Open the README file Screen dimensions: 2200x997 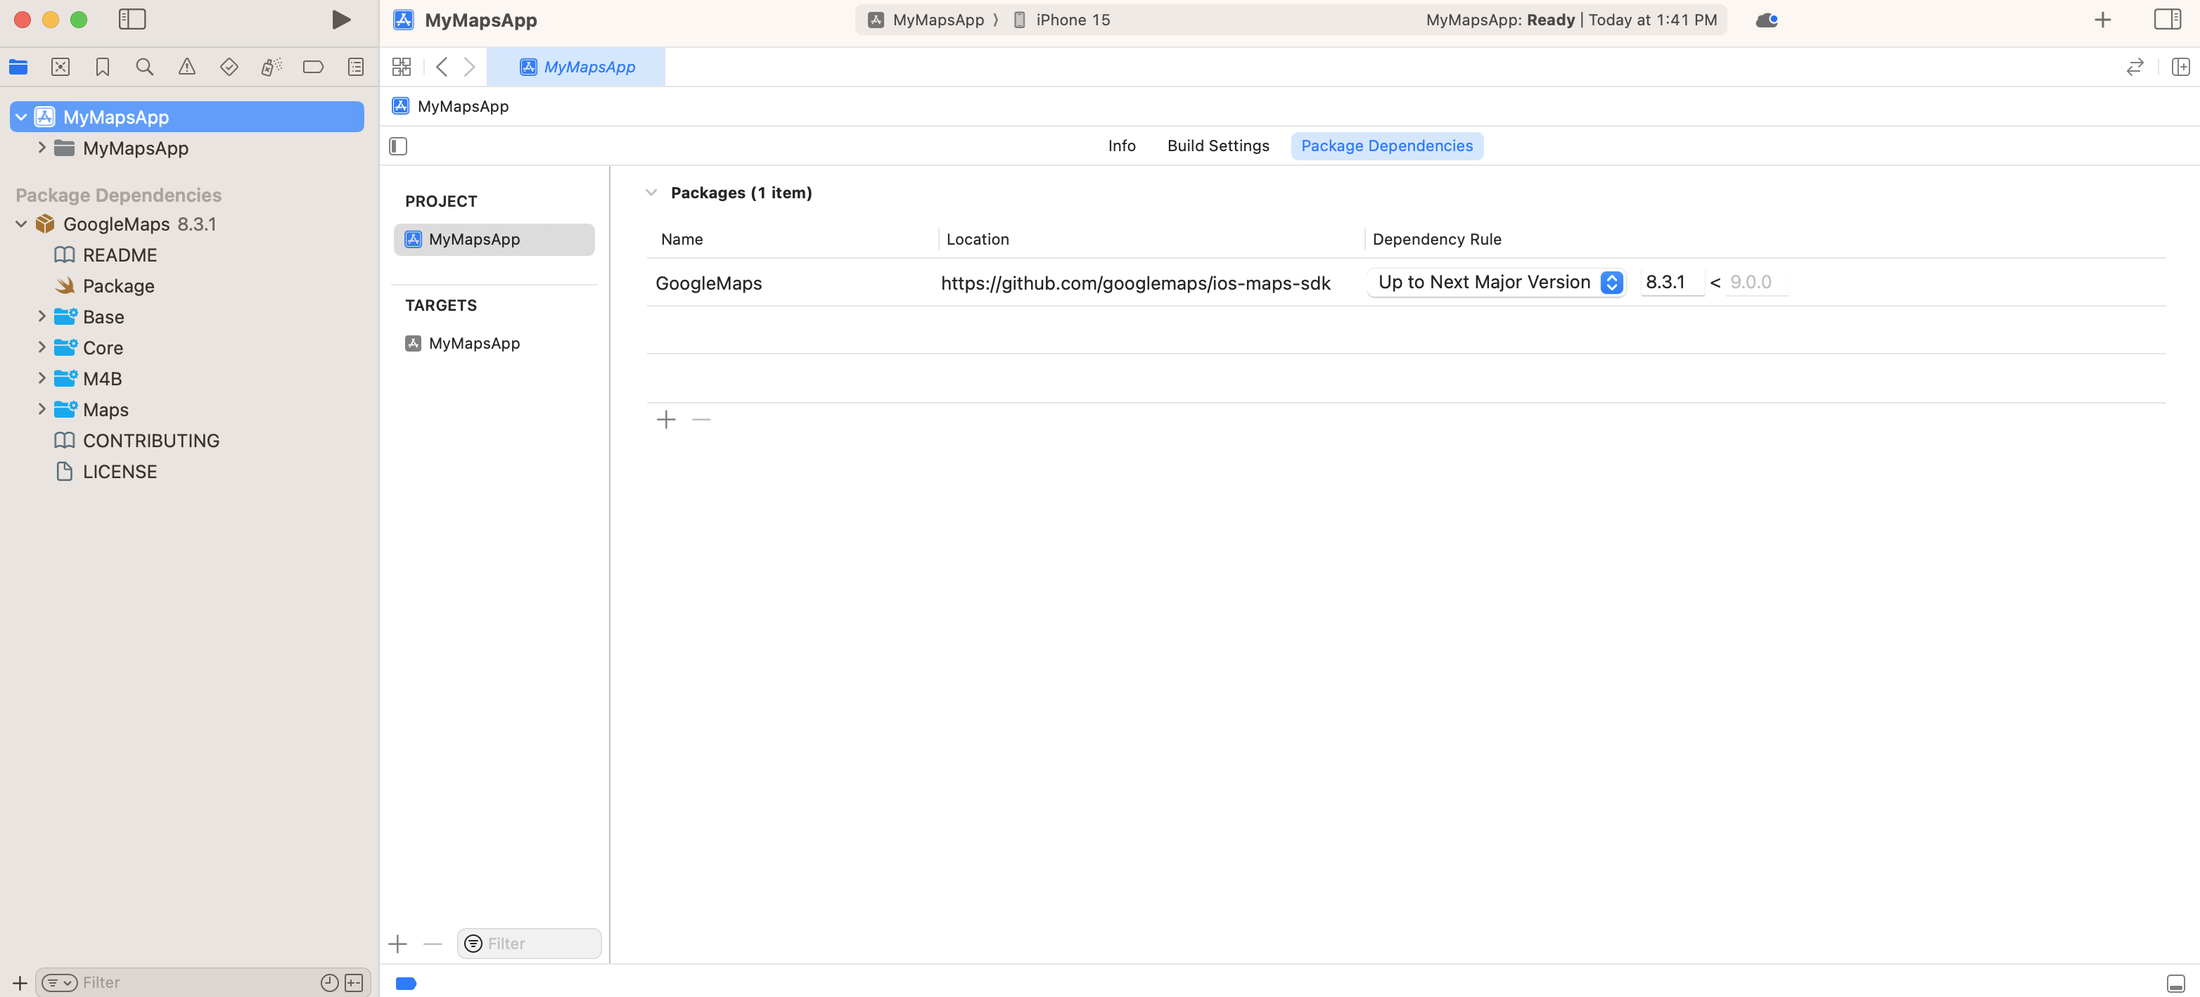pos(119,255)
